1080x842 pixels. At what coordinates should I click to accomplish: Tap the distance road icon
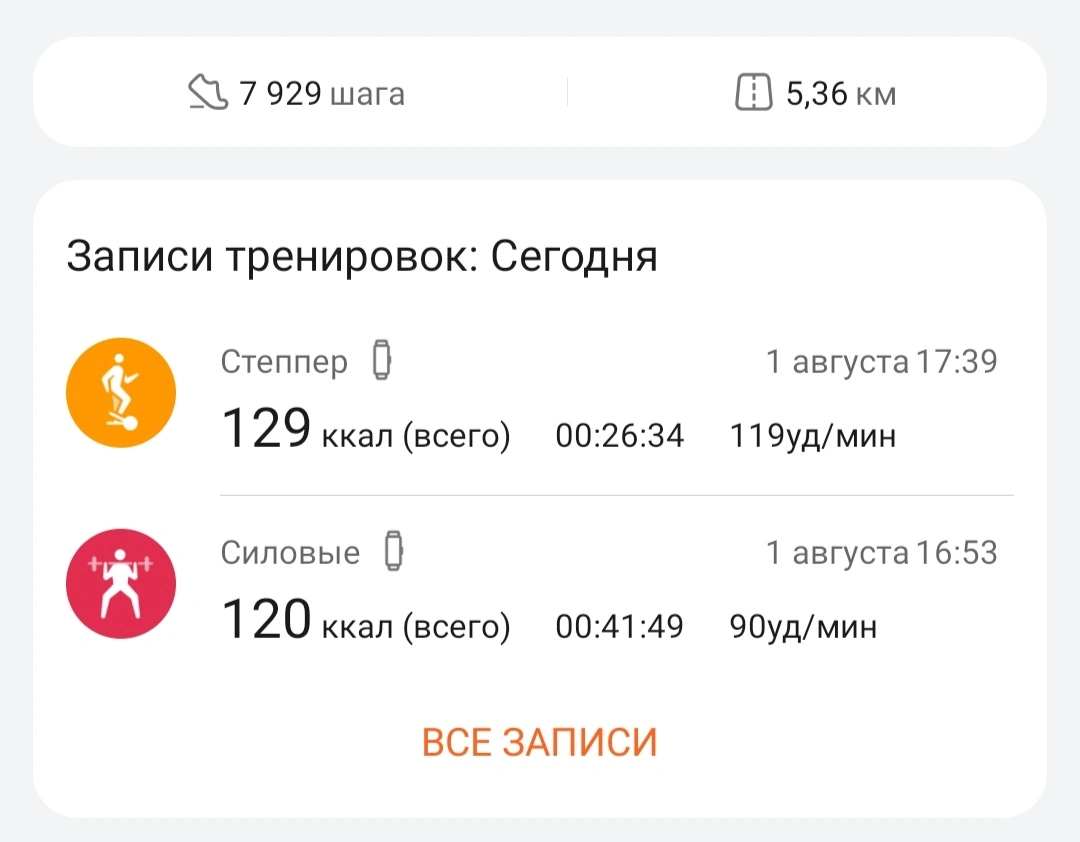(x=754, y=94)
